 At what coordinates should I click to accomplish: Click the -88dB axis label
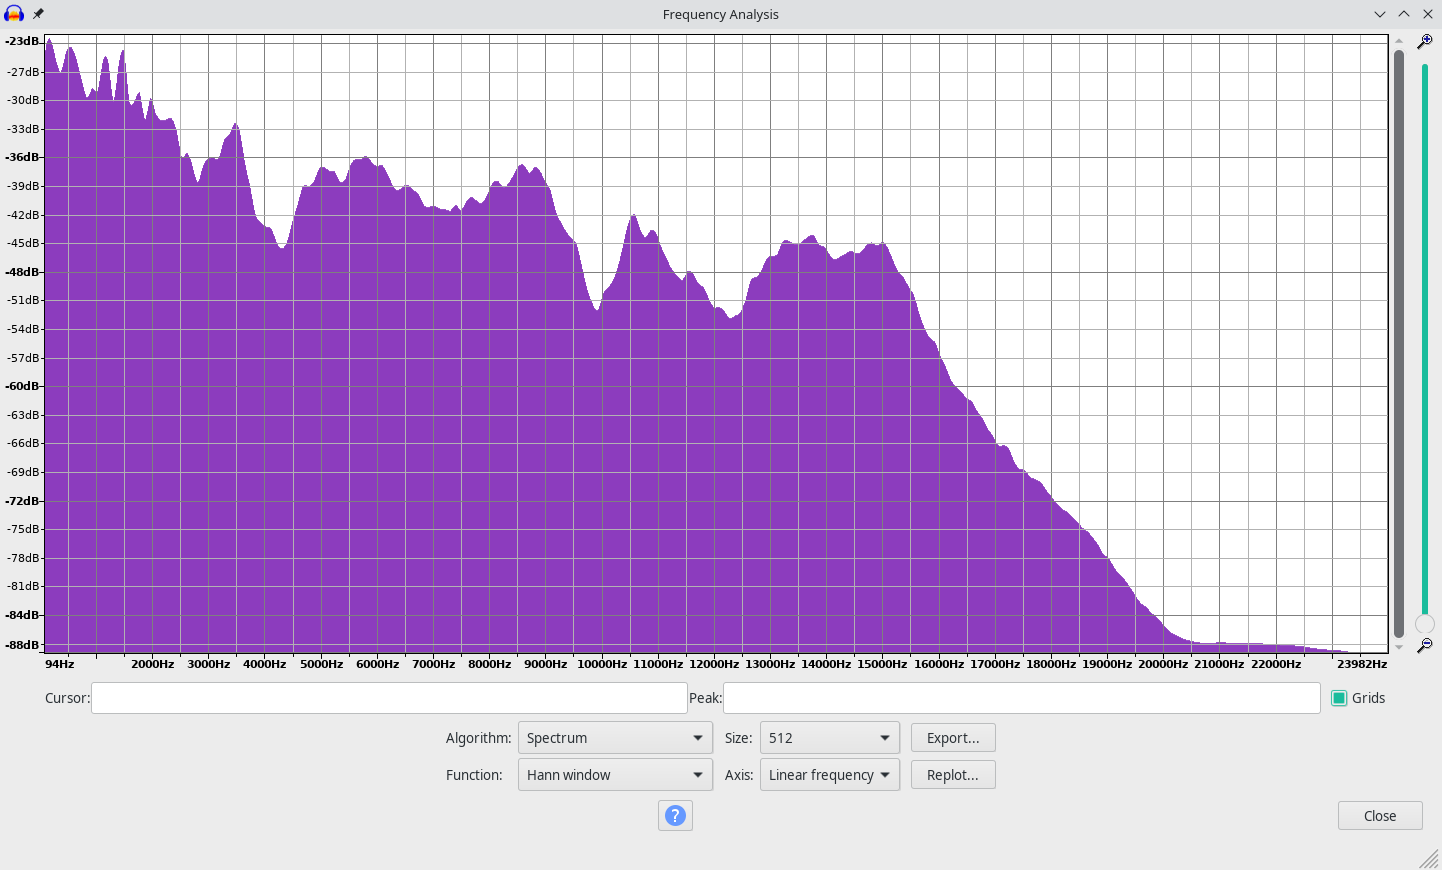click(22, 645)
